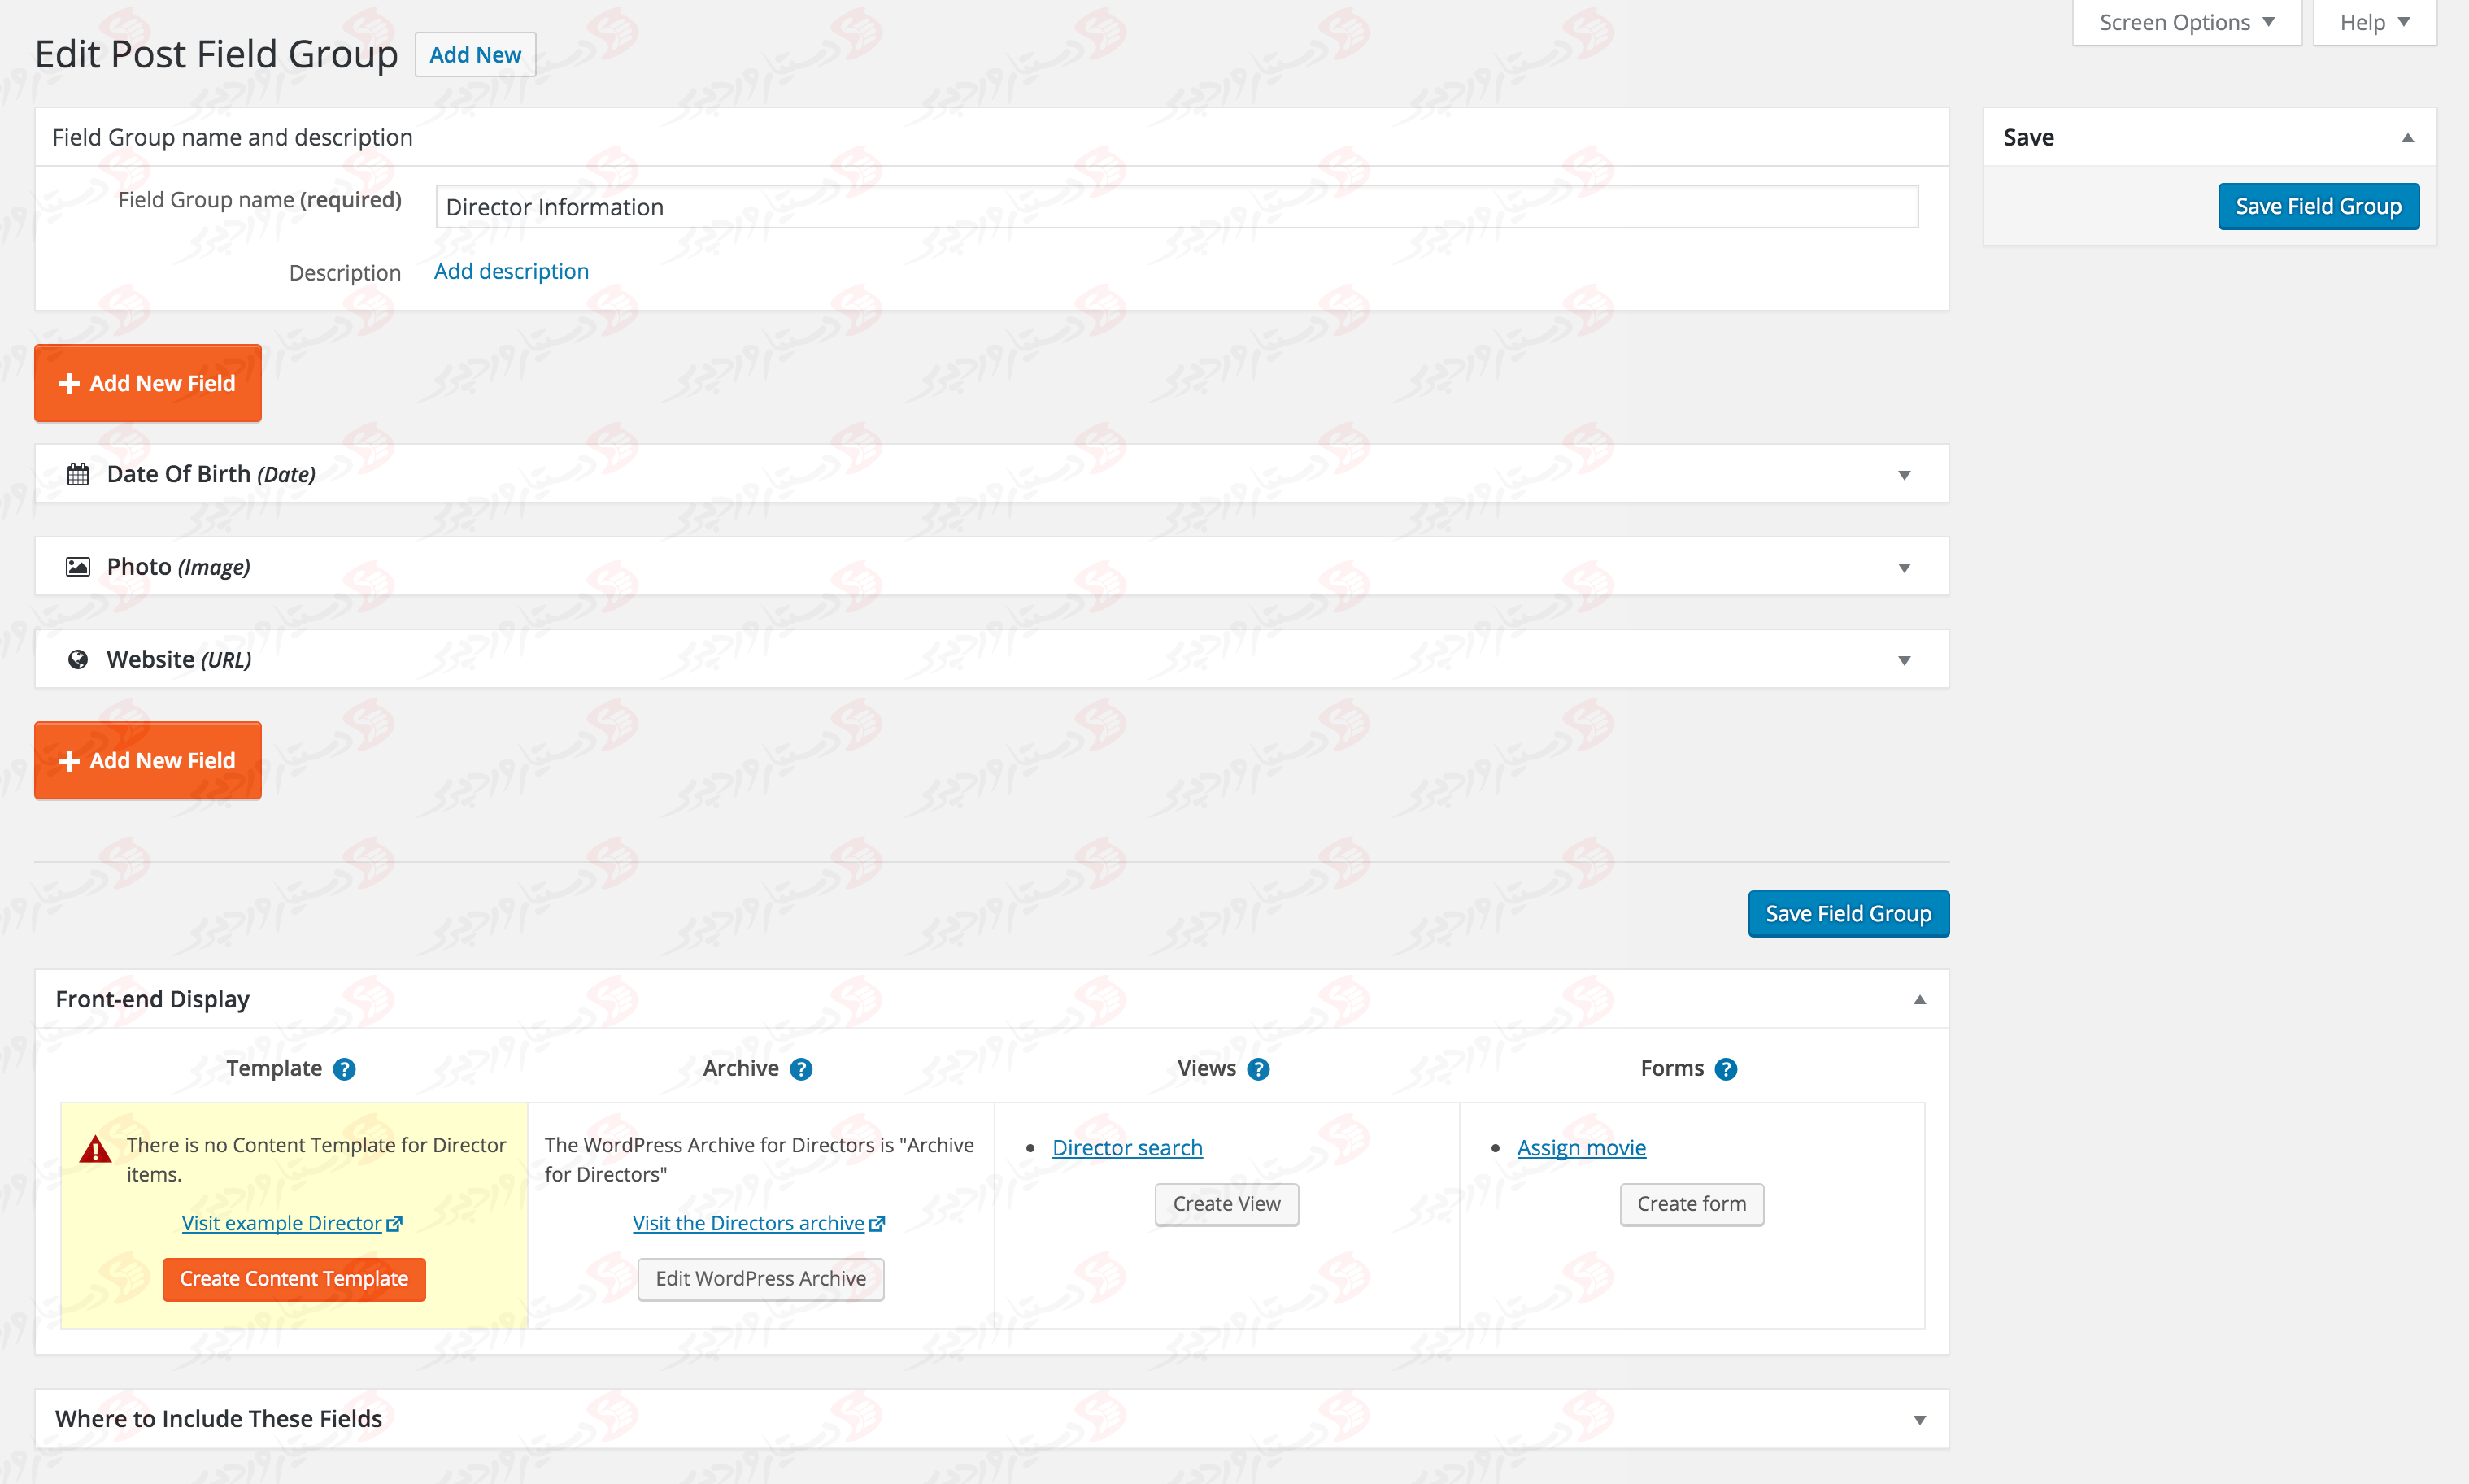Click the image icon beside Photo field
The width and height of the screenshot is (2469, 1484).
77,566
